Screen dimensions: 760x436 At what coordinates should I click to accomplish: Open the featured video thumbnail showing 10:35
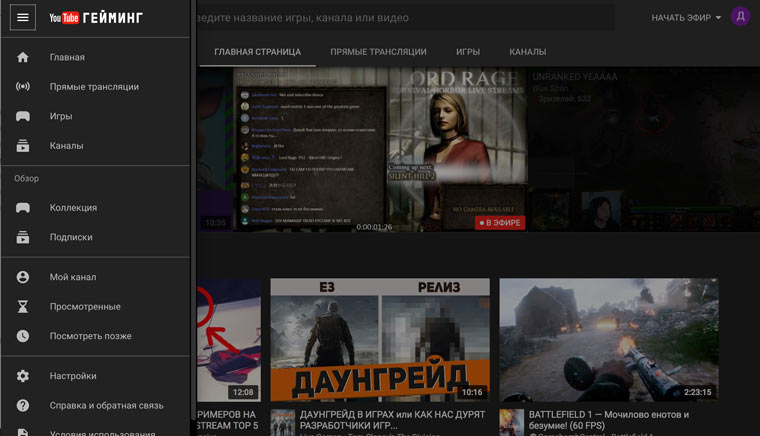click(x=215, y=149)
